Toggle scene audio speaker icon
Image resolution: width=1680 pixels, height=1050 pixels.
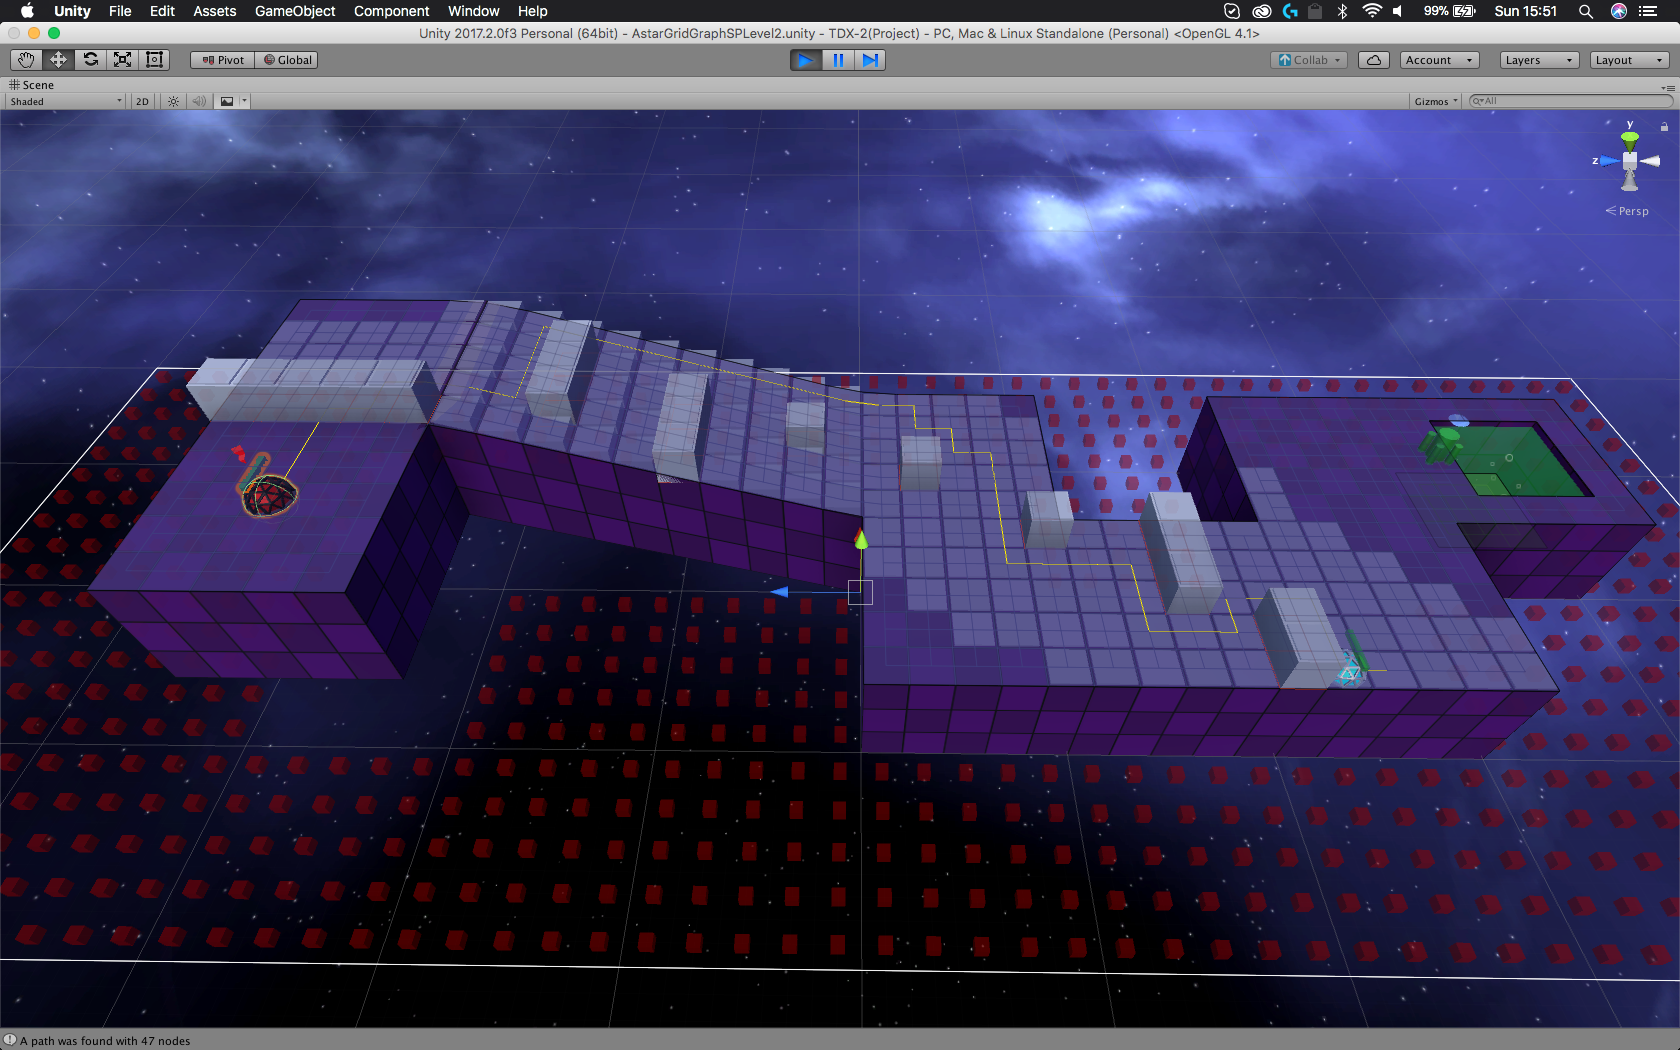199,101
